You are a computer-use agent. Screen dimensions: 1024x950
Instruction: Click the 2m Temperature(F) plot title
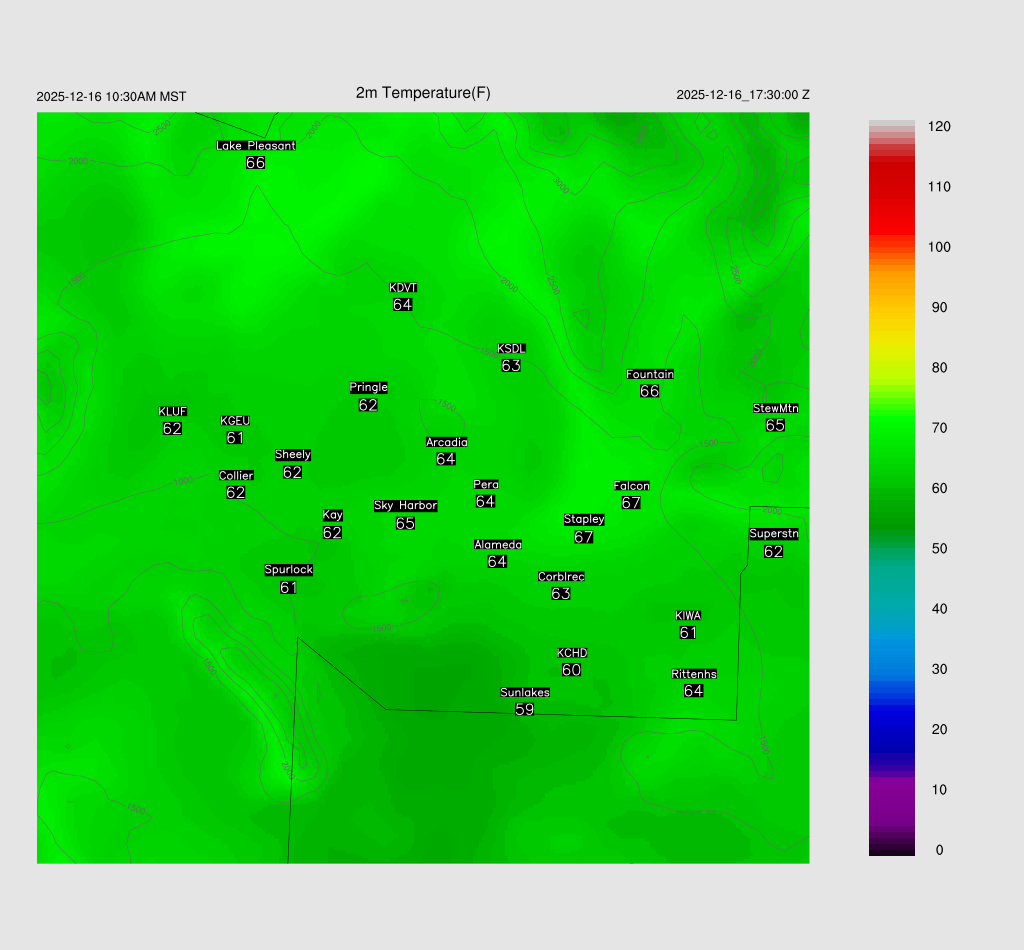tap(423, 93)
